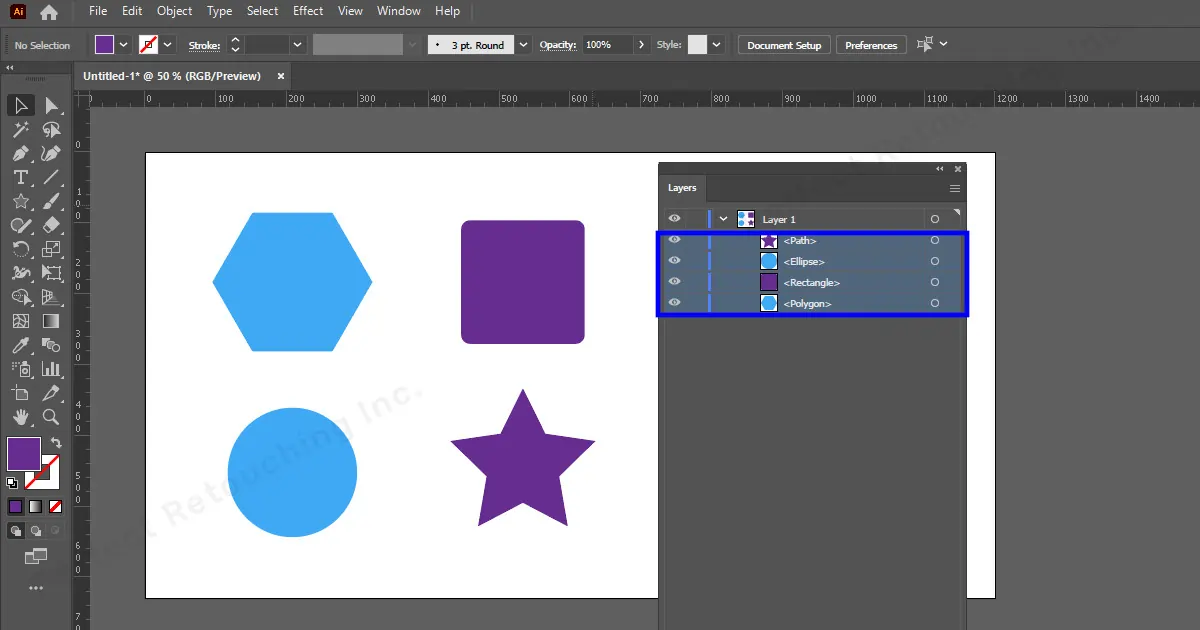Click the Document Setup button
Image resolution: width=1200 pixels, height=630 pixels.
[784, 45]
